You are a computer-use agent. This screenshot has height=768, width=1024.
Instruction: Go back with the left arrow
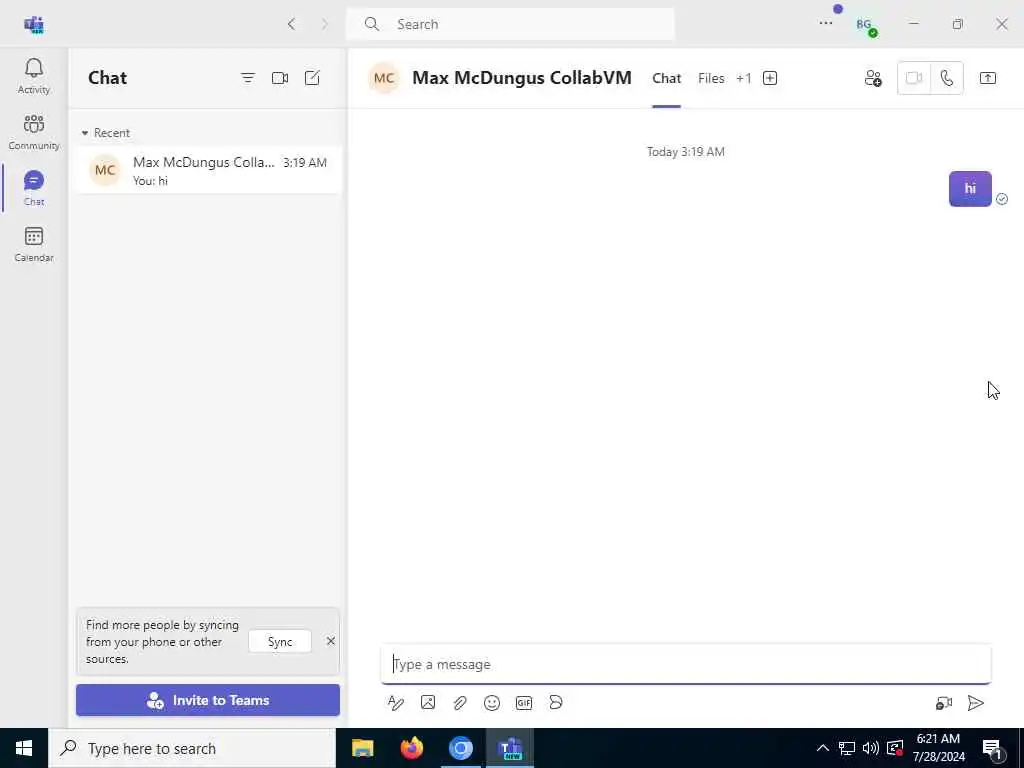tap(291, 24)
